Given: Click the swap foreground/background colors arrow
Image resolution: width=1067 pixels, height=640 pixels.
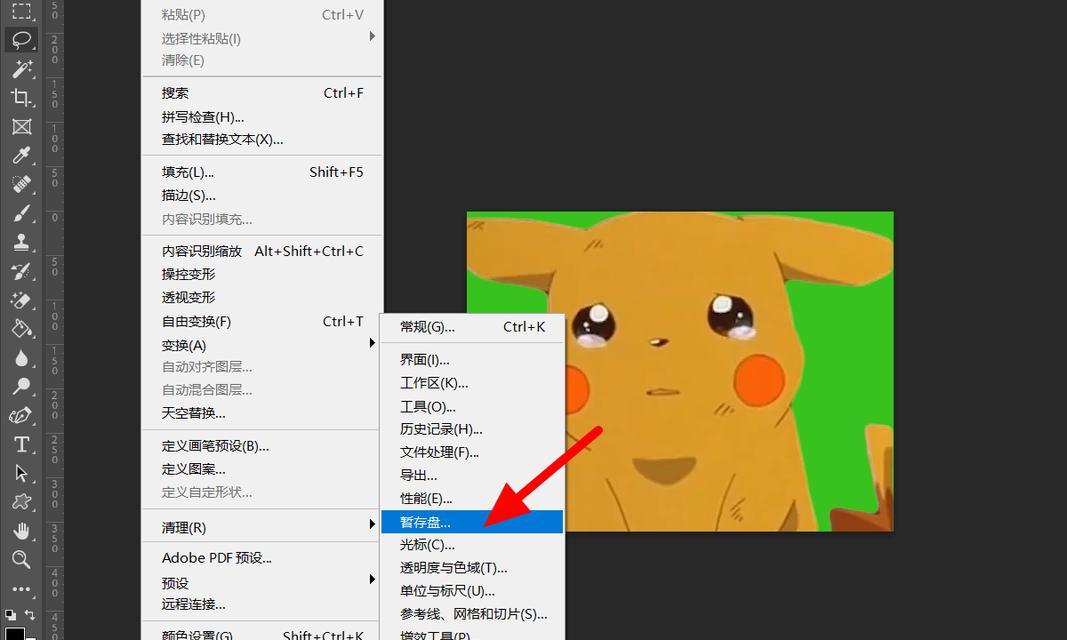Looking at the screenshot, I should pos(30,615).
